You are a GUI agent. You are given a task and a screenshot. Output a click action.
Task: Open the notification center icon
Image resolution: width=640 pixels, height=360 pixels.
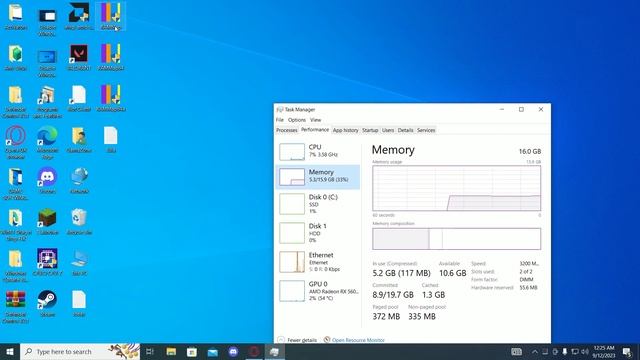pos(627,351)
